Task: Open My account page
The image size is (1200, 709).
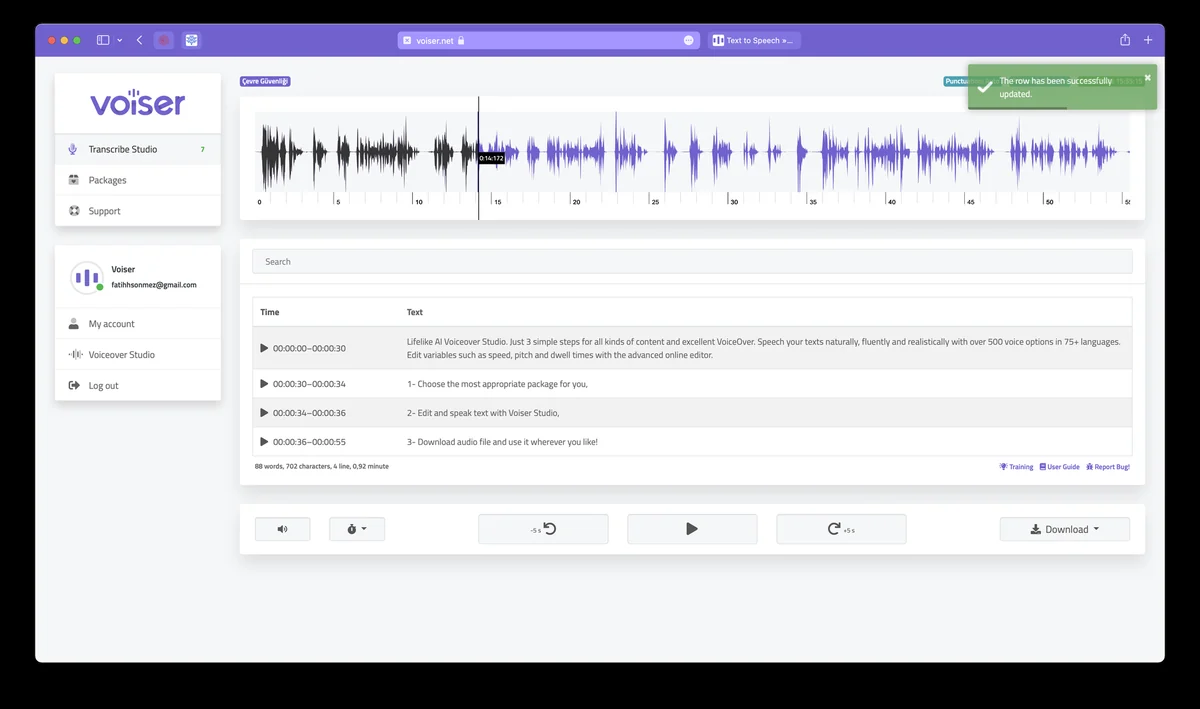Action: pos(138,324)
